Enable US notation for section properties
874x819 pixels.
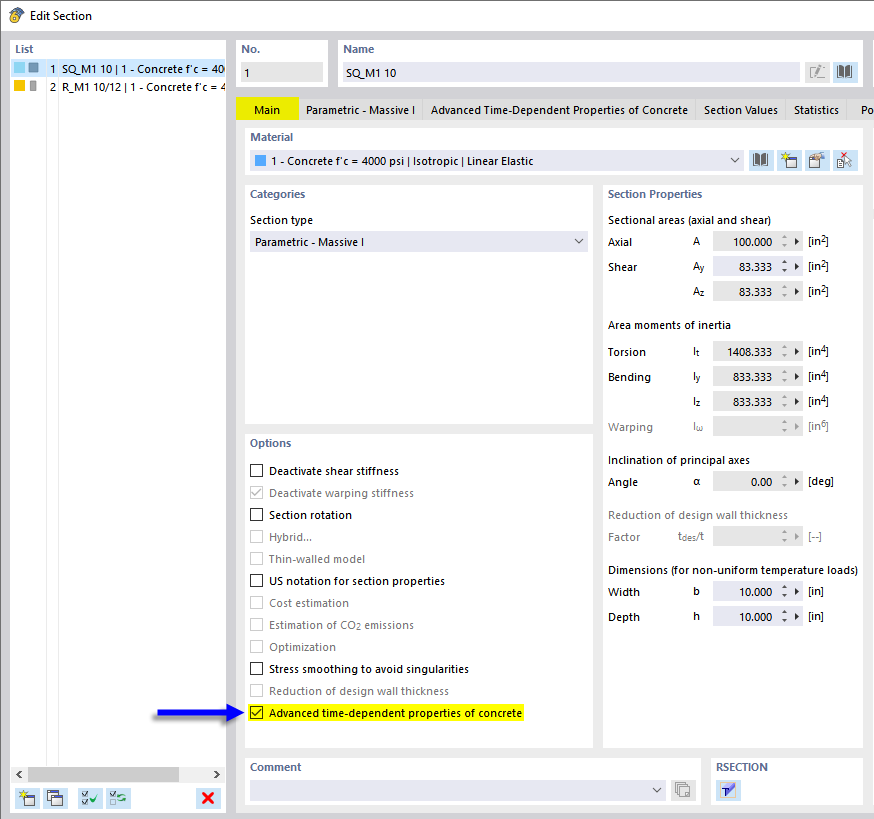click(x=256, y=580)
